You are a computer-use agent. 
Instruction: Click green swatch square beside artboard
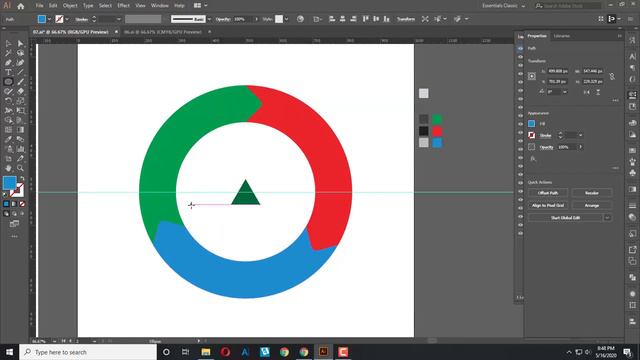tap(437, 119)
